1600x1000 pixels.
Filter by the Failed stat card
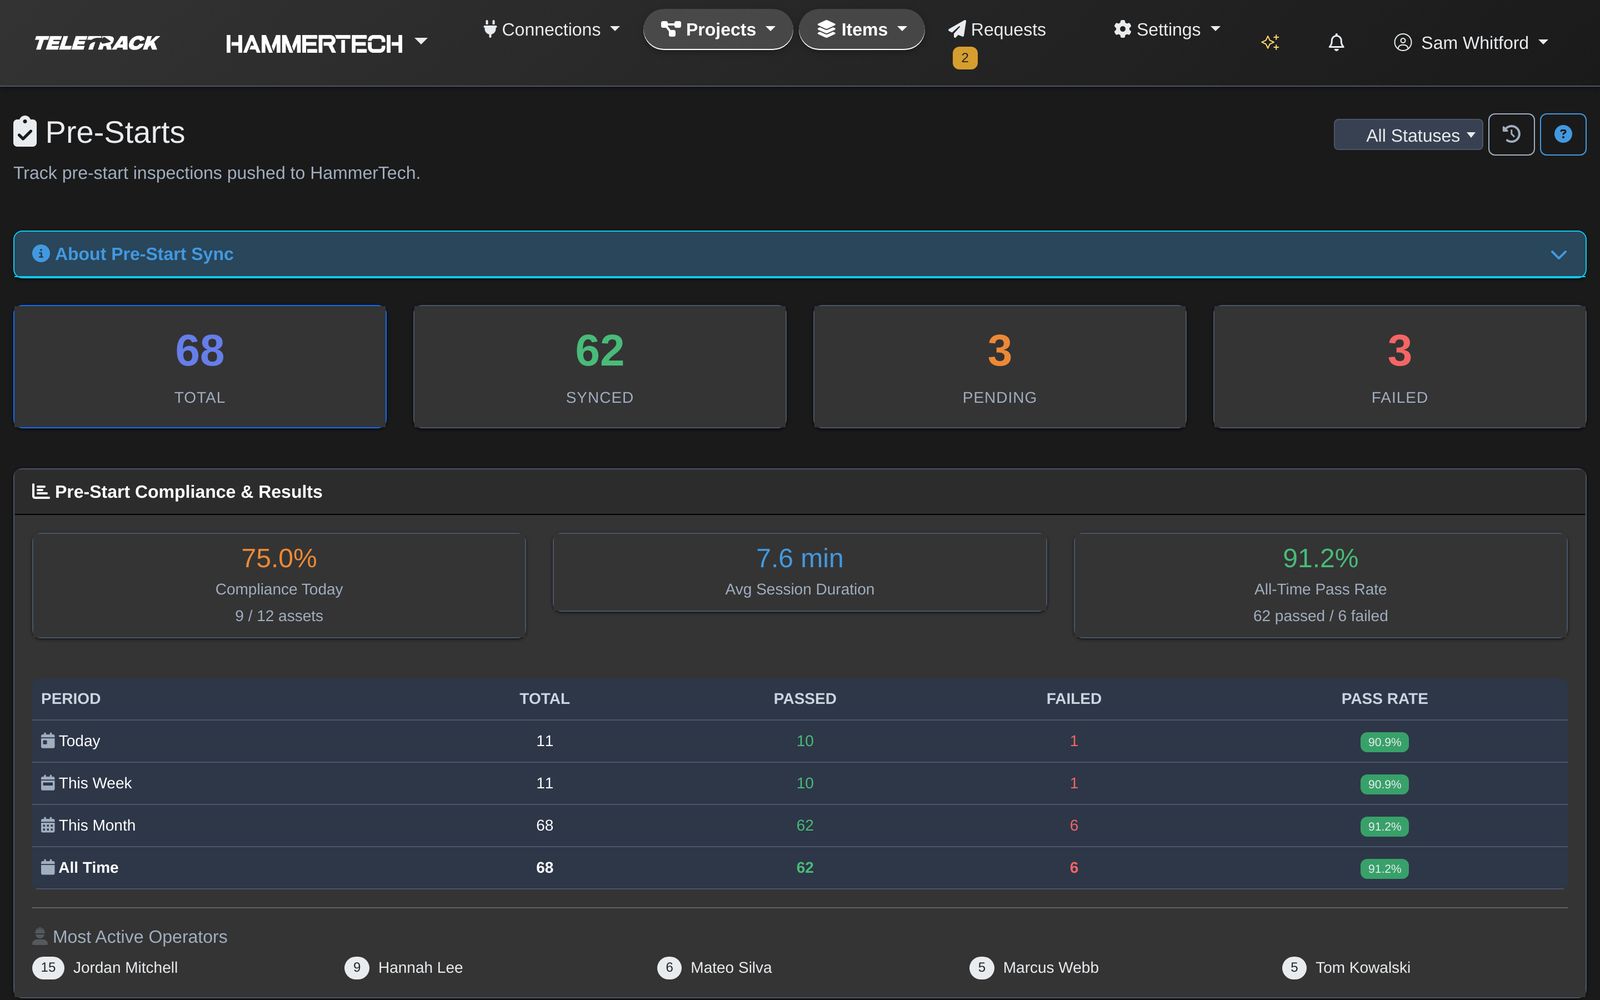click(x=1399, y=367)
